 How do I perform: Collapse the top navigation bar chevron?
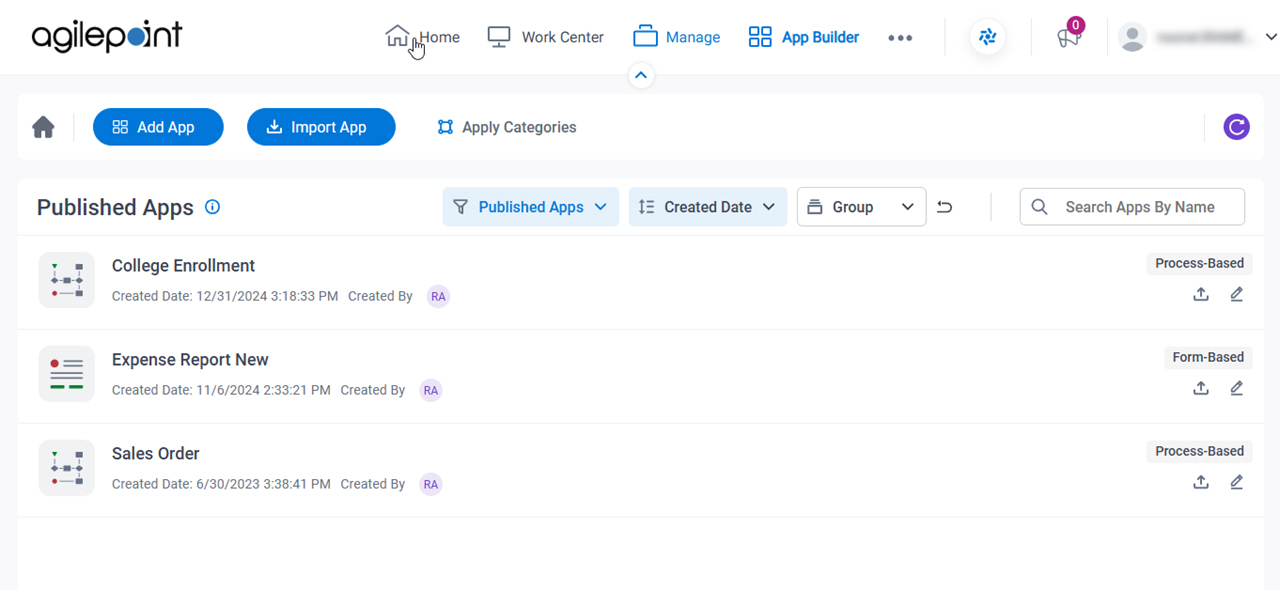pos(641,75)
